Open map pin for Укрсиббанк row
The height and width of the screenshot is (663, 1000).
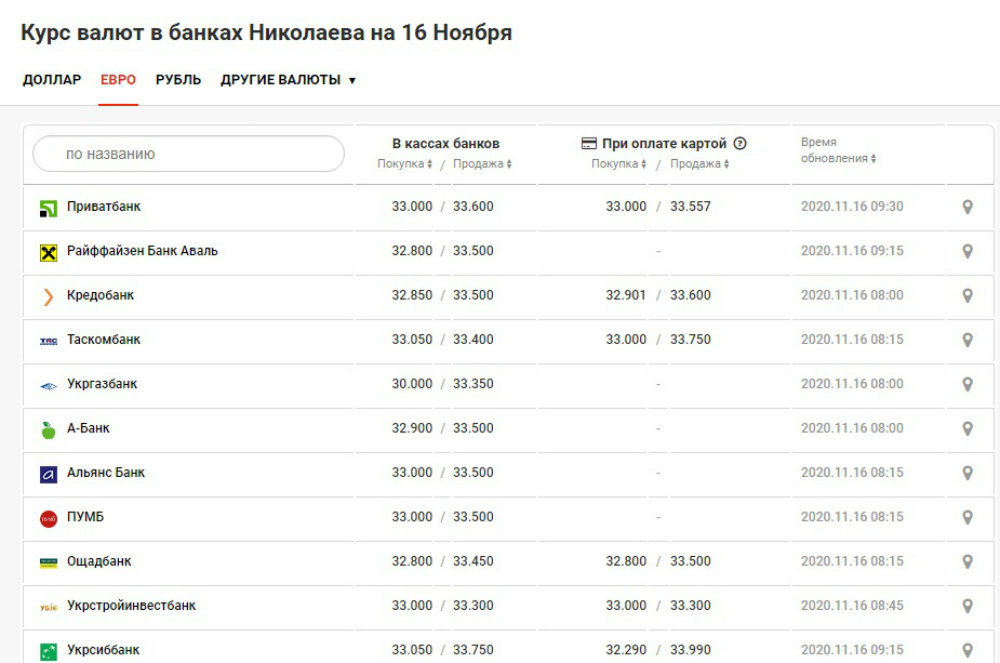967,650
